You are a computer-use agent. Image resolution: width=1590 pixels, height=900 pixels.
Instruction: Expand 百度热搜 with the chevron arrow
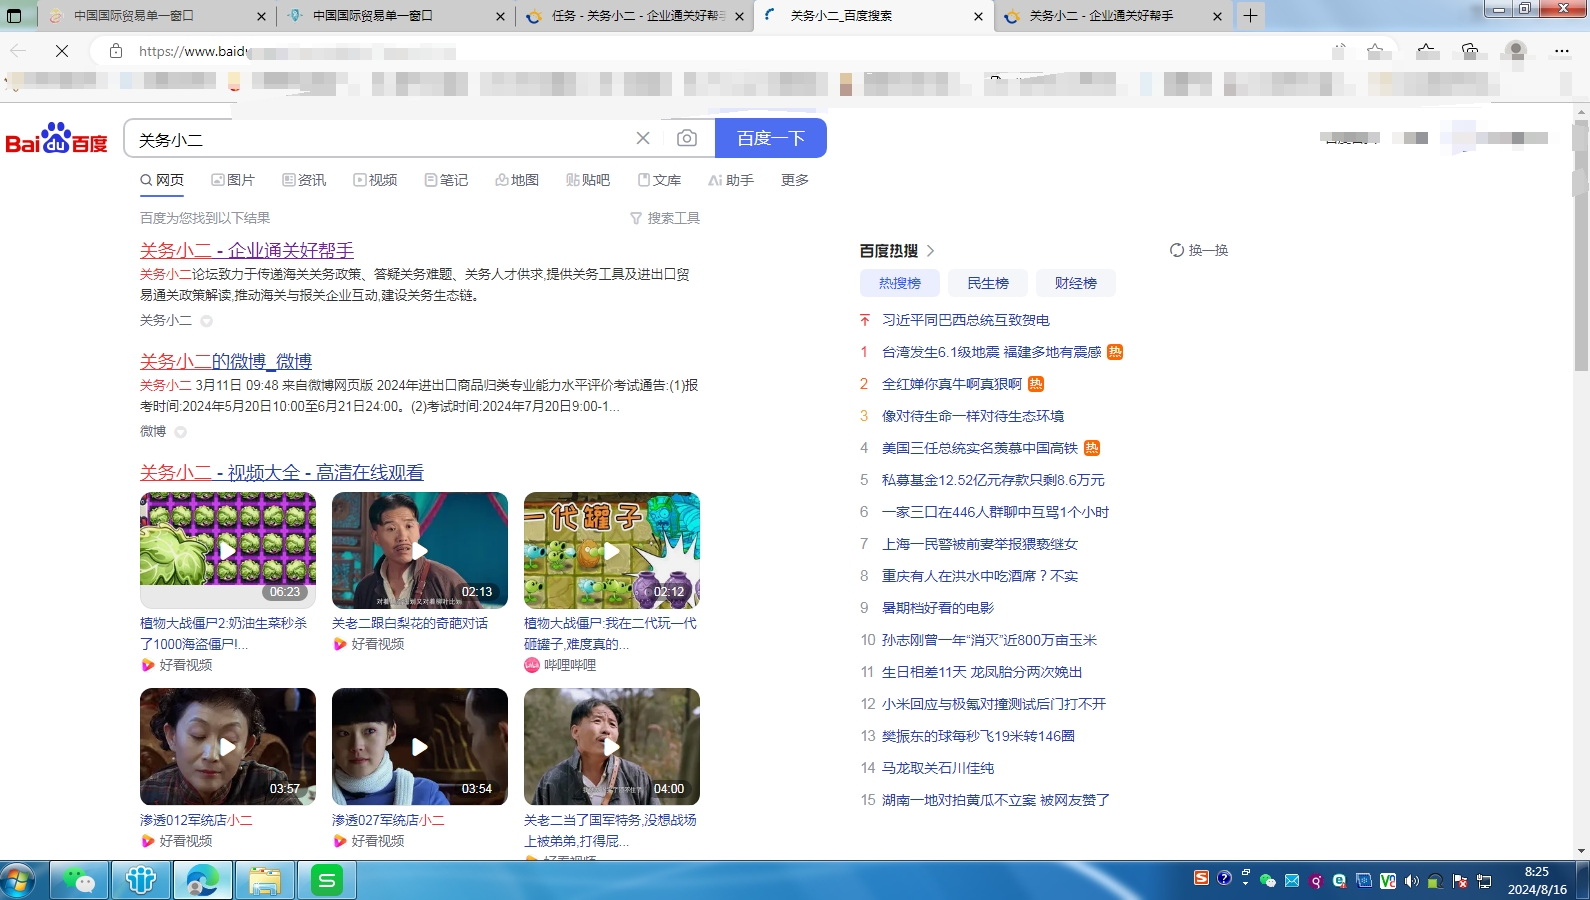coord(931,251)
